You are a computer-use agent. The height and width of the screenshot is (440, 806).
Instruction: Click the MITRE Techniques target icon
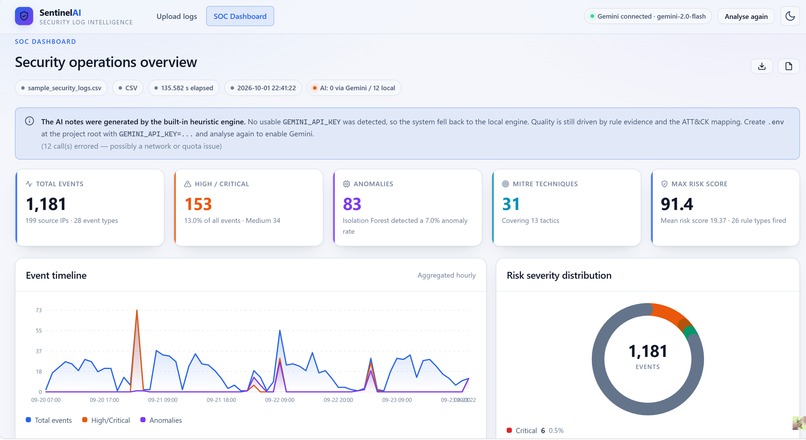[505, 184]
